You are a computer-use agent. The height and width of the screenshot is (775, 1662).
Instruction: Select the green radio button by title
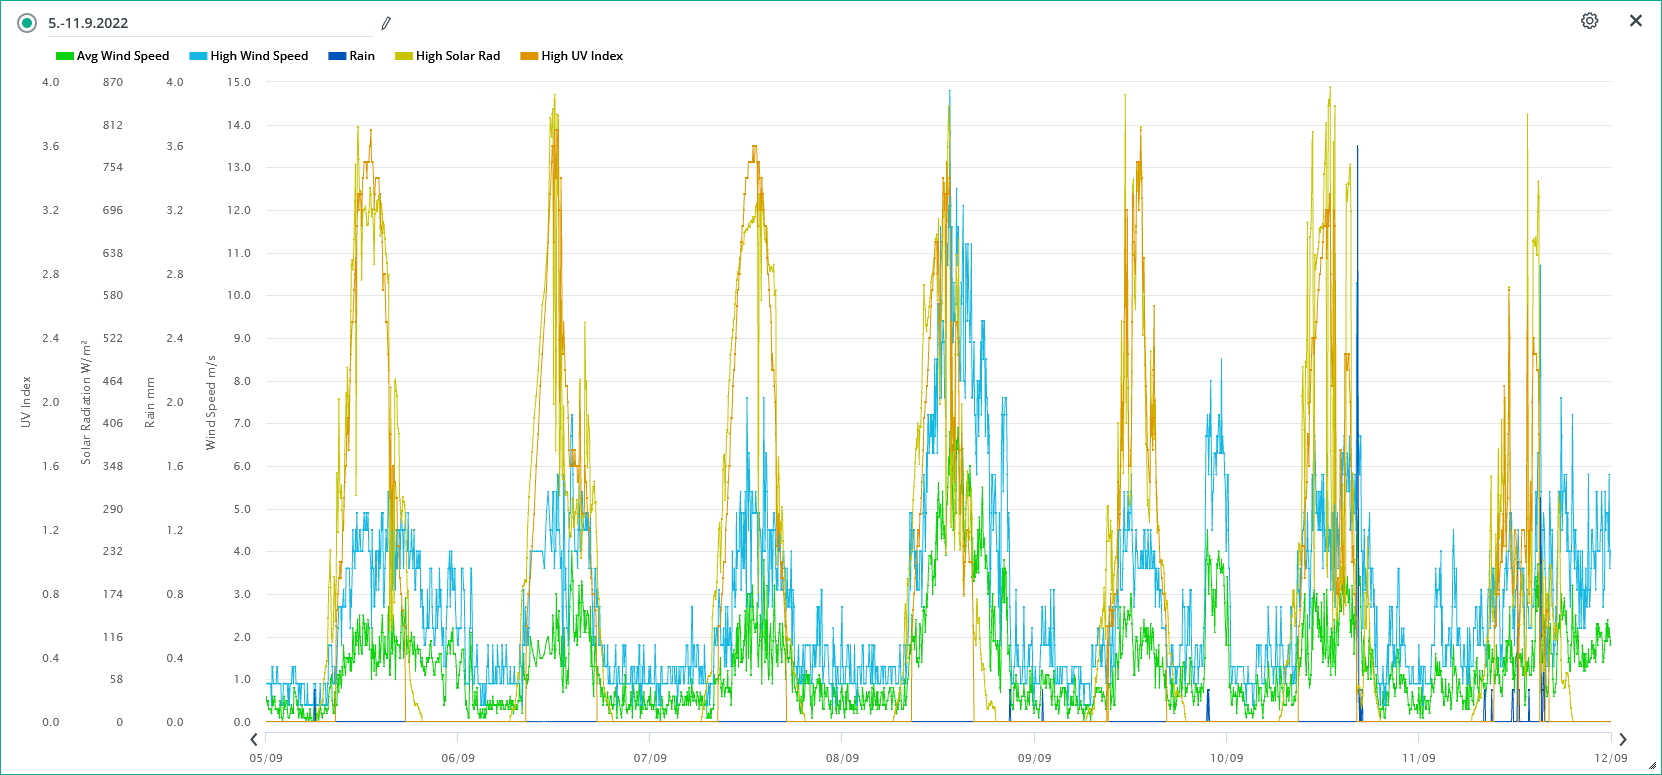(28, 23)
